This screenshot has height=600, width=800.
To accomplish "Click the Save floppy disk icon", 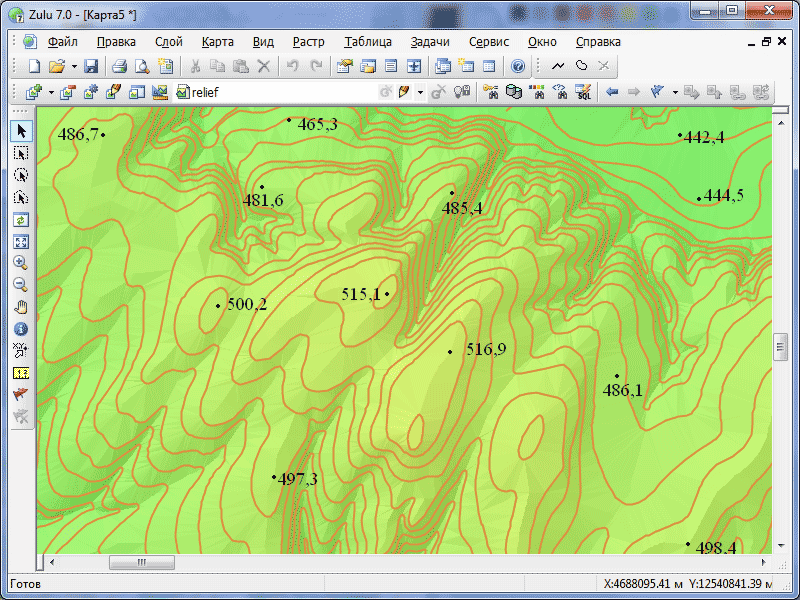I will [91, 67].
